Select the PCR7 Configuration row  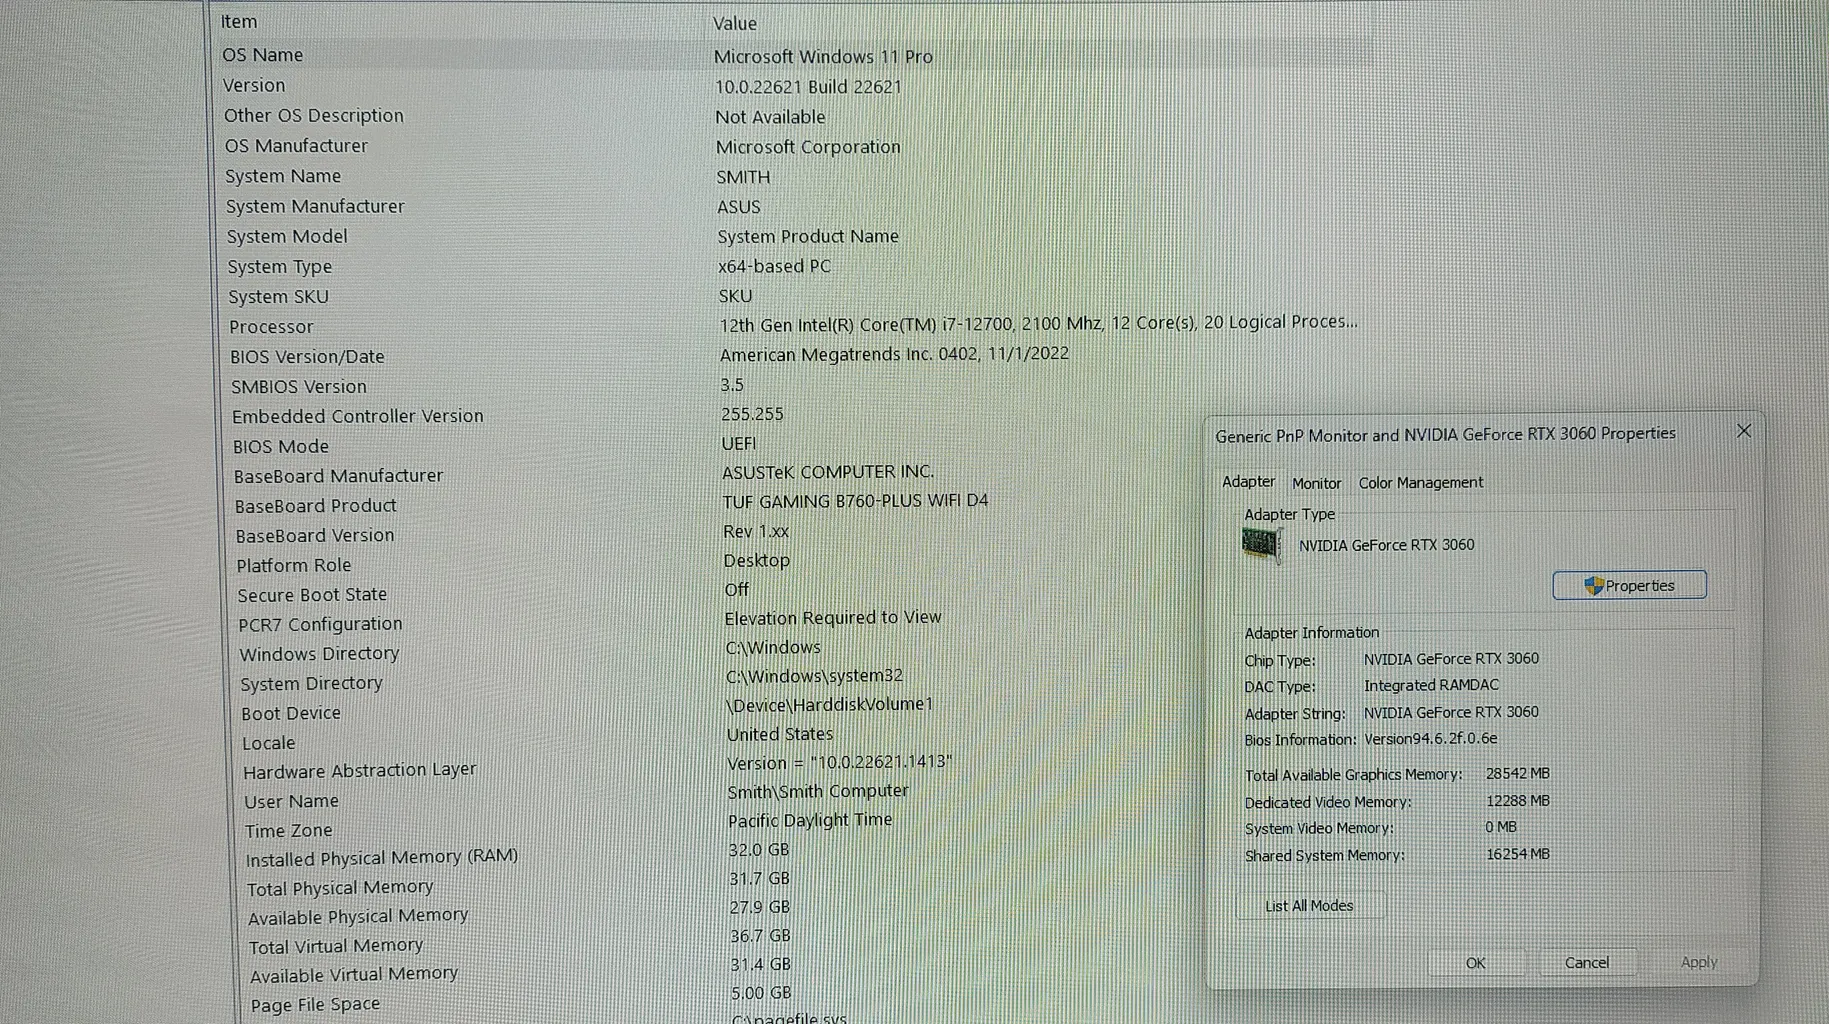click(x=320, y=624)
